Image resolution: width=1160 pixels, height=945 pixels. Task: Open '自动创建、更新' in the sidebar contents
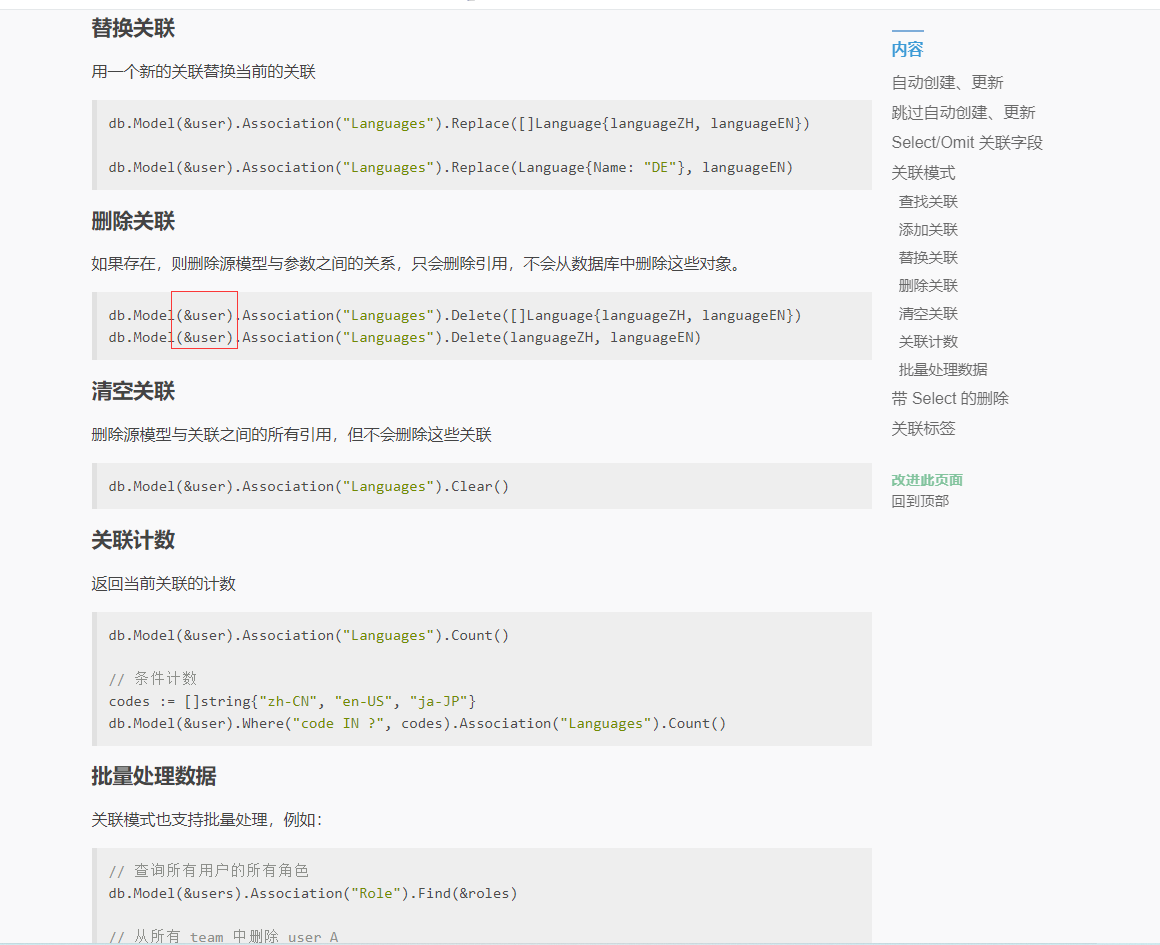click(x=947, y=83)
